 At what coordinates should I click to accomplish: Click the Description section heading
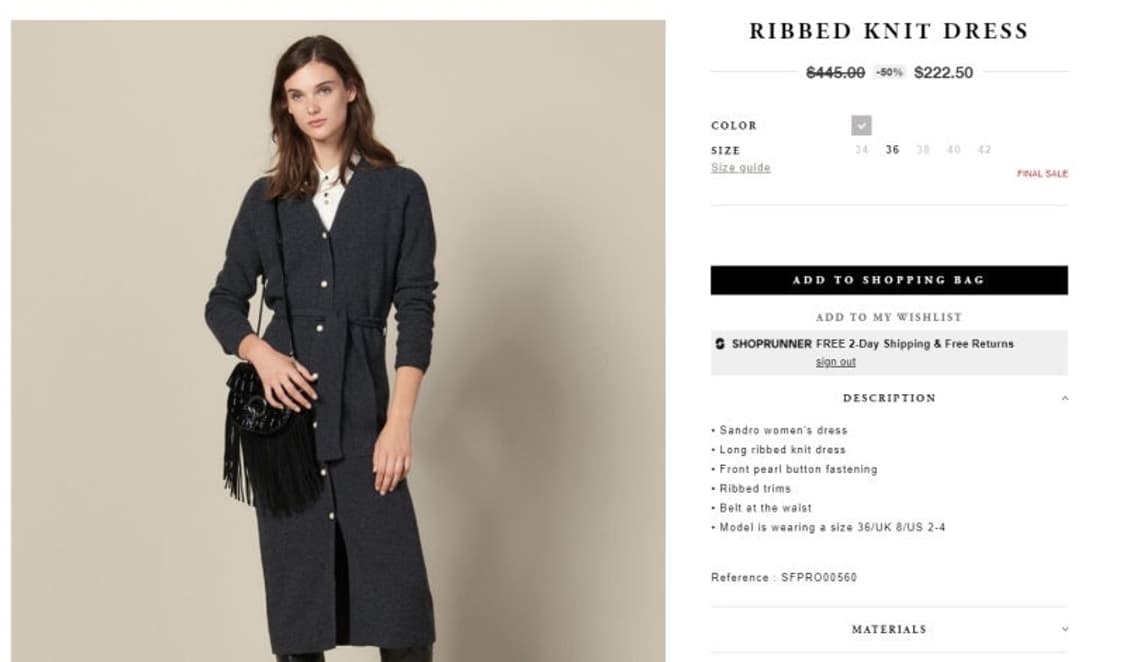click(x=889, y=398)
